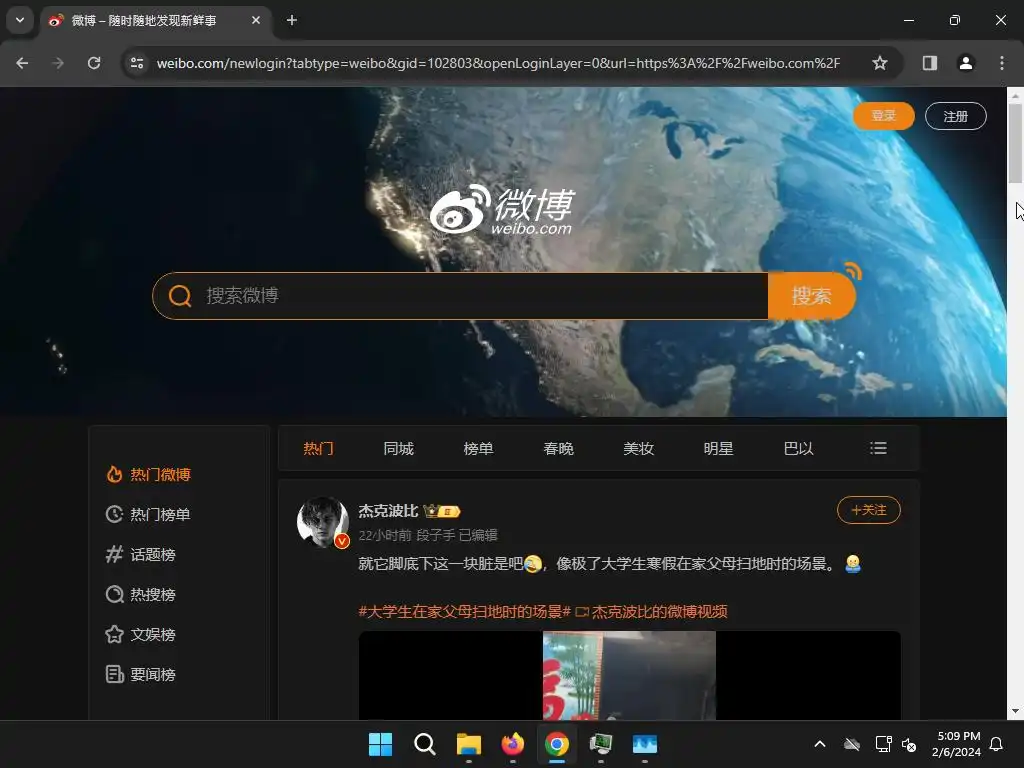Open Chrome three-dot menu
Viewport: 1024px width, 768px height.
[x=1002, y=63]
